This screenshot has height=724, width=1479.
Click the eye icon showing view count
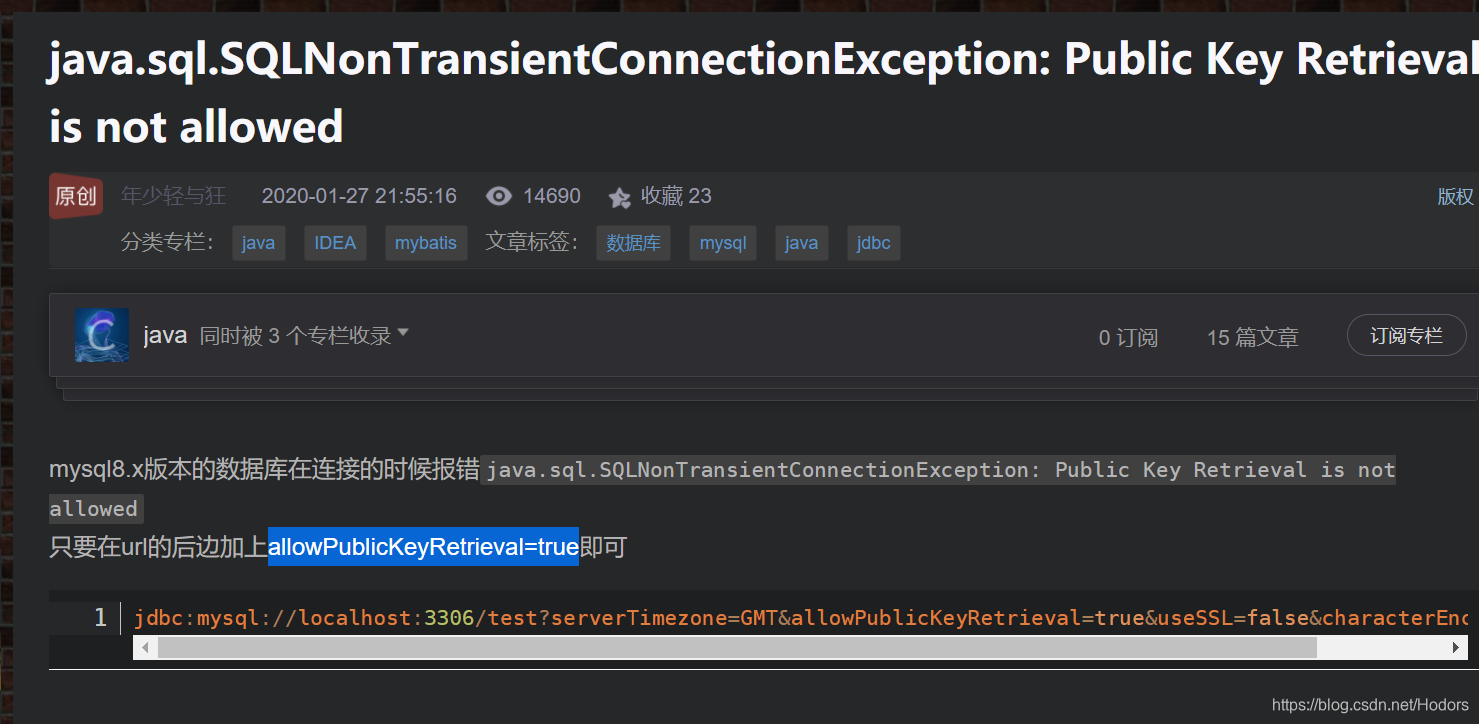[x=498, y=195]
